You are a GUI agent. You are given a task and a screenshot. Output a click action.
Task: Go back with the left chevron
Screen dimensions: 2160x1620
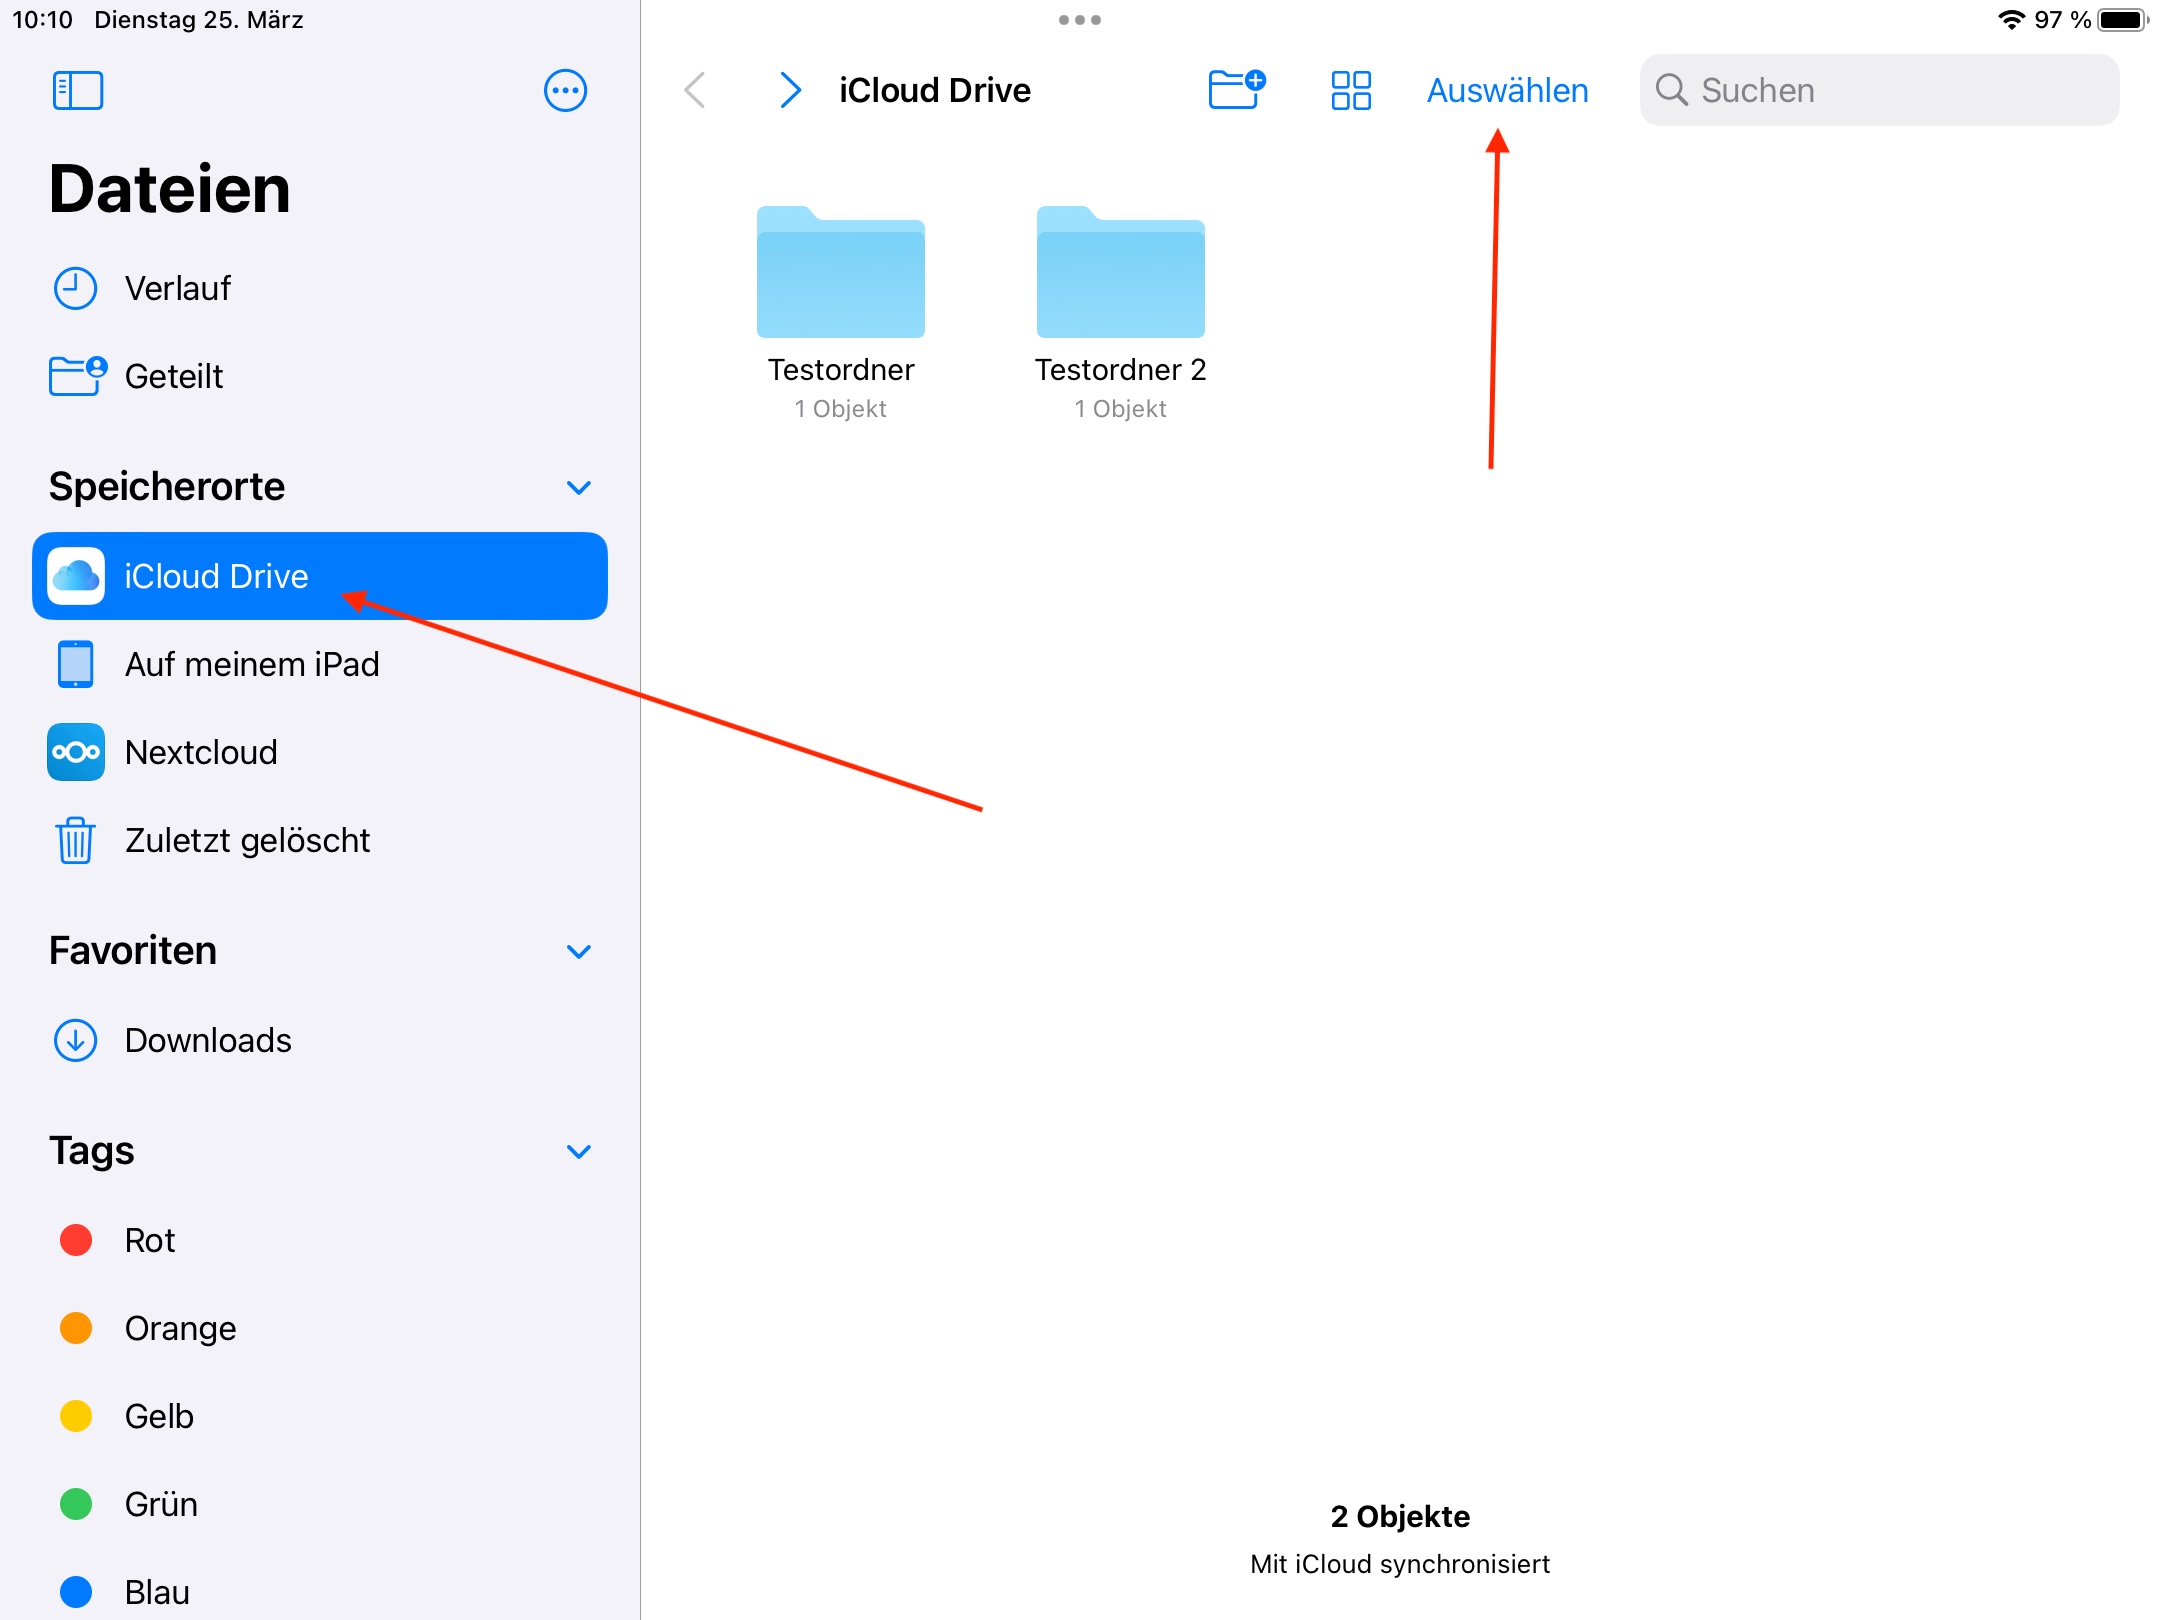click(x=696, y=90)
